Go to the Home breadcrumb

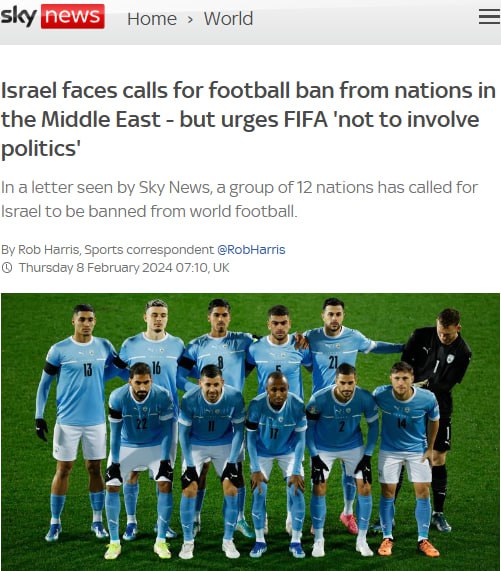tap(152, 19)
